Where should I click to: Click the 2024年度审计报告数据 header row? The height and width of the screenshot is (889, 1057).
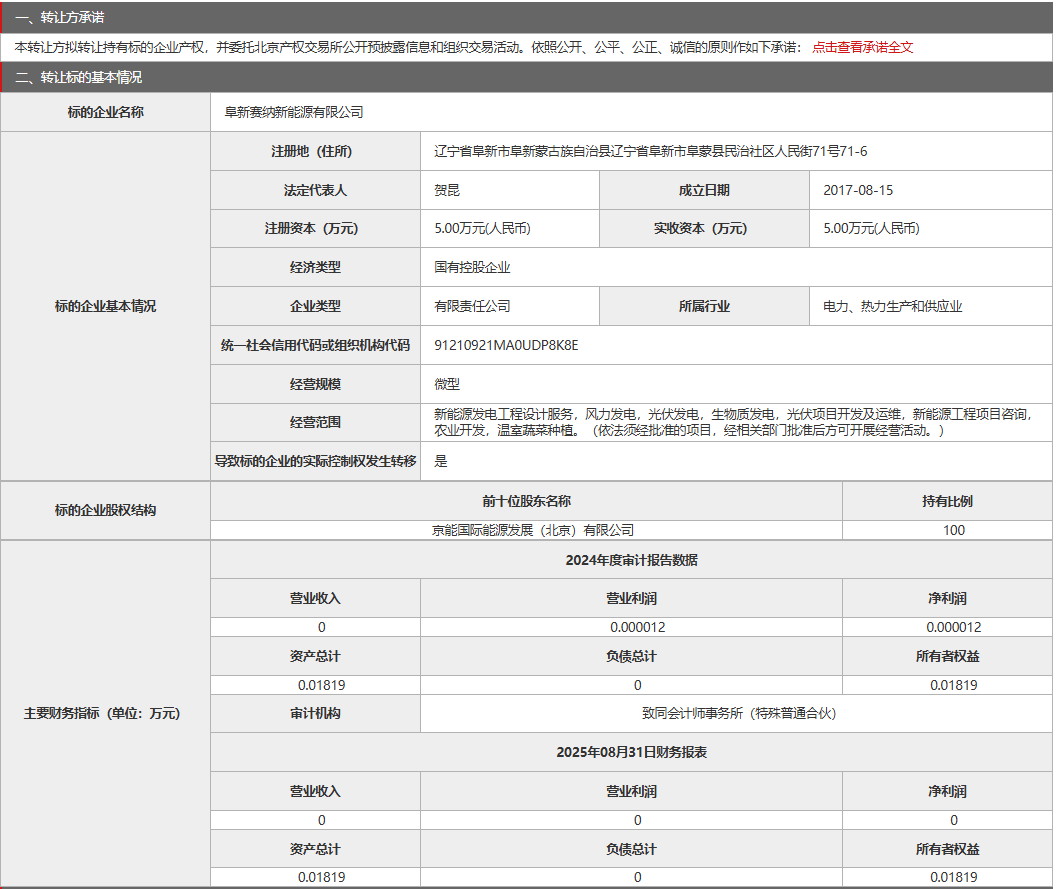632,559
